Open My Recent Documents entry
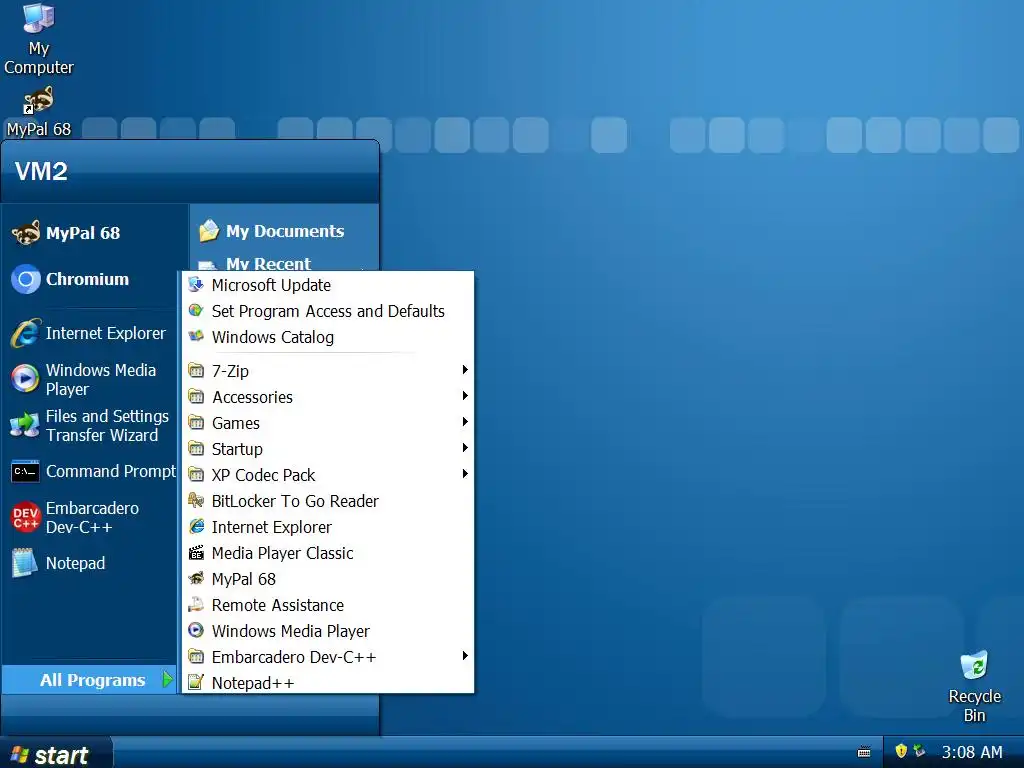This screenshot has height=768, width=1024. [285, 264]
